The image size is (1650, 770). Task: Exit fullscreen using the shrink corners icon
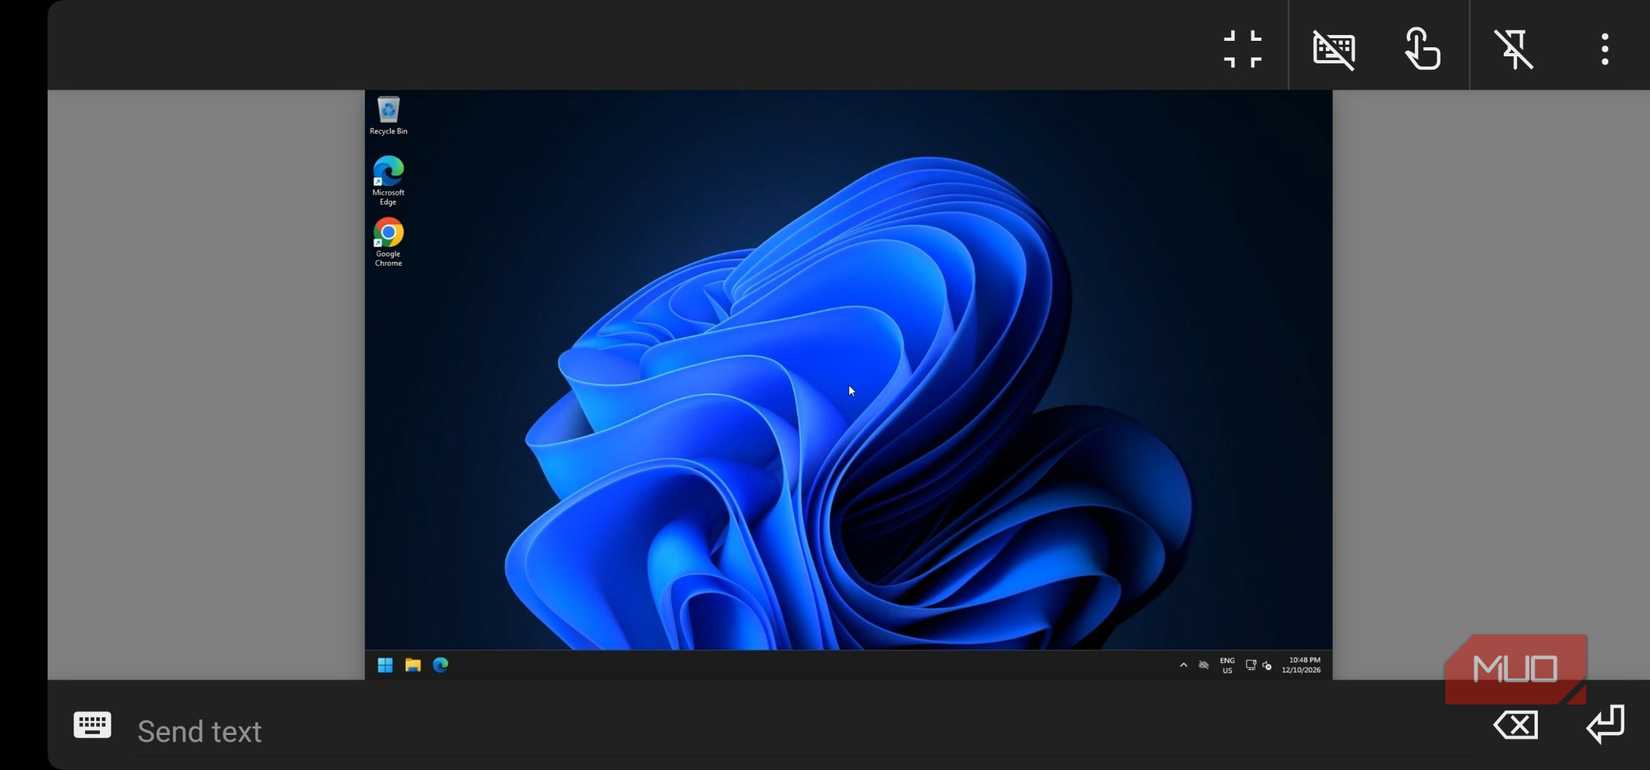point(1243,49)
